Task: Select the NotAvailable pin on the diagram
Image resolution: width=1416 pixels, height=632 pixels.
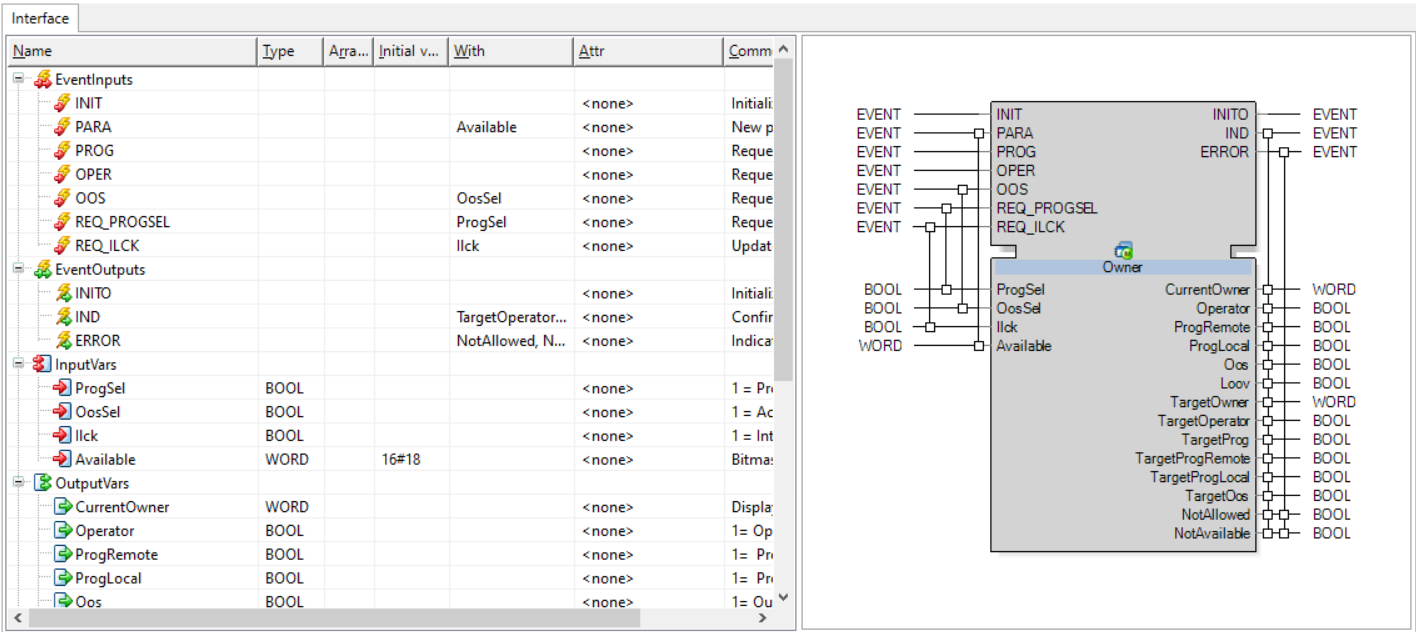Action: point(1212,533)
